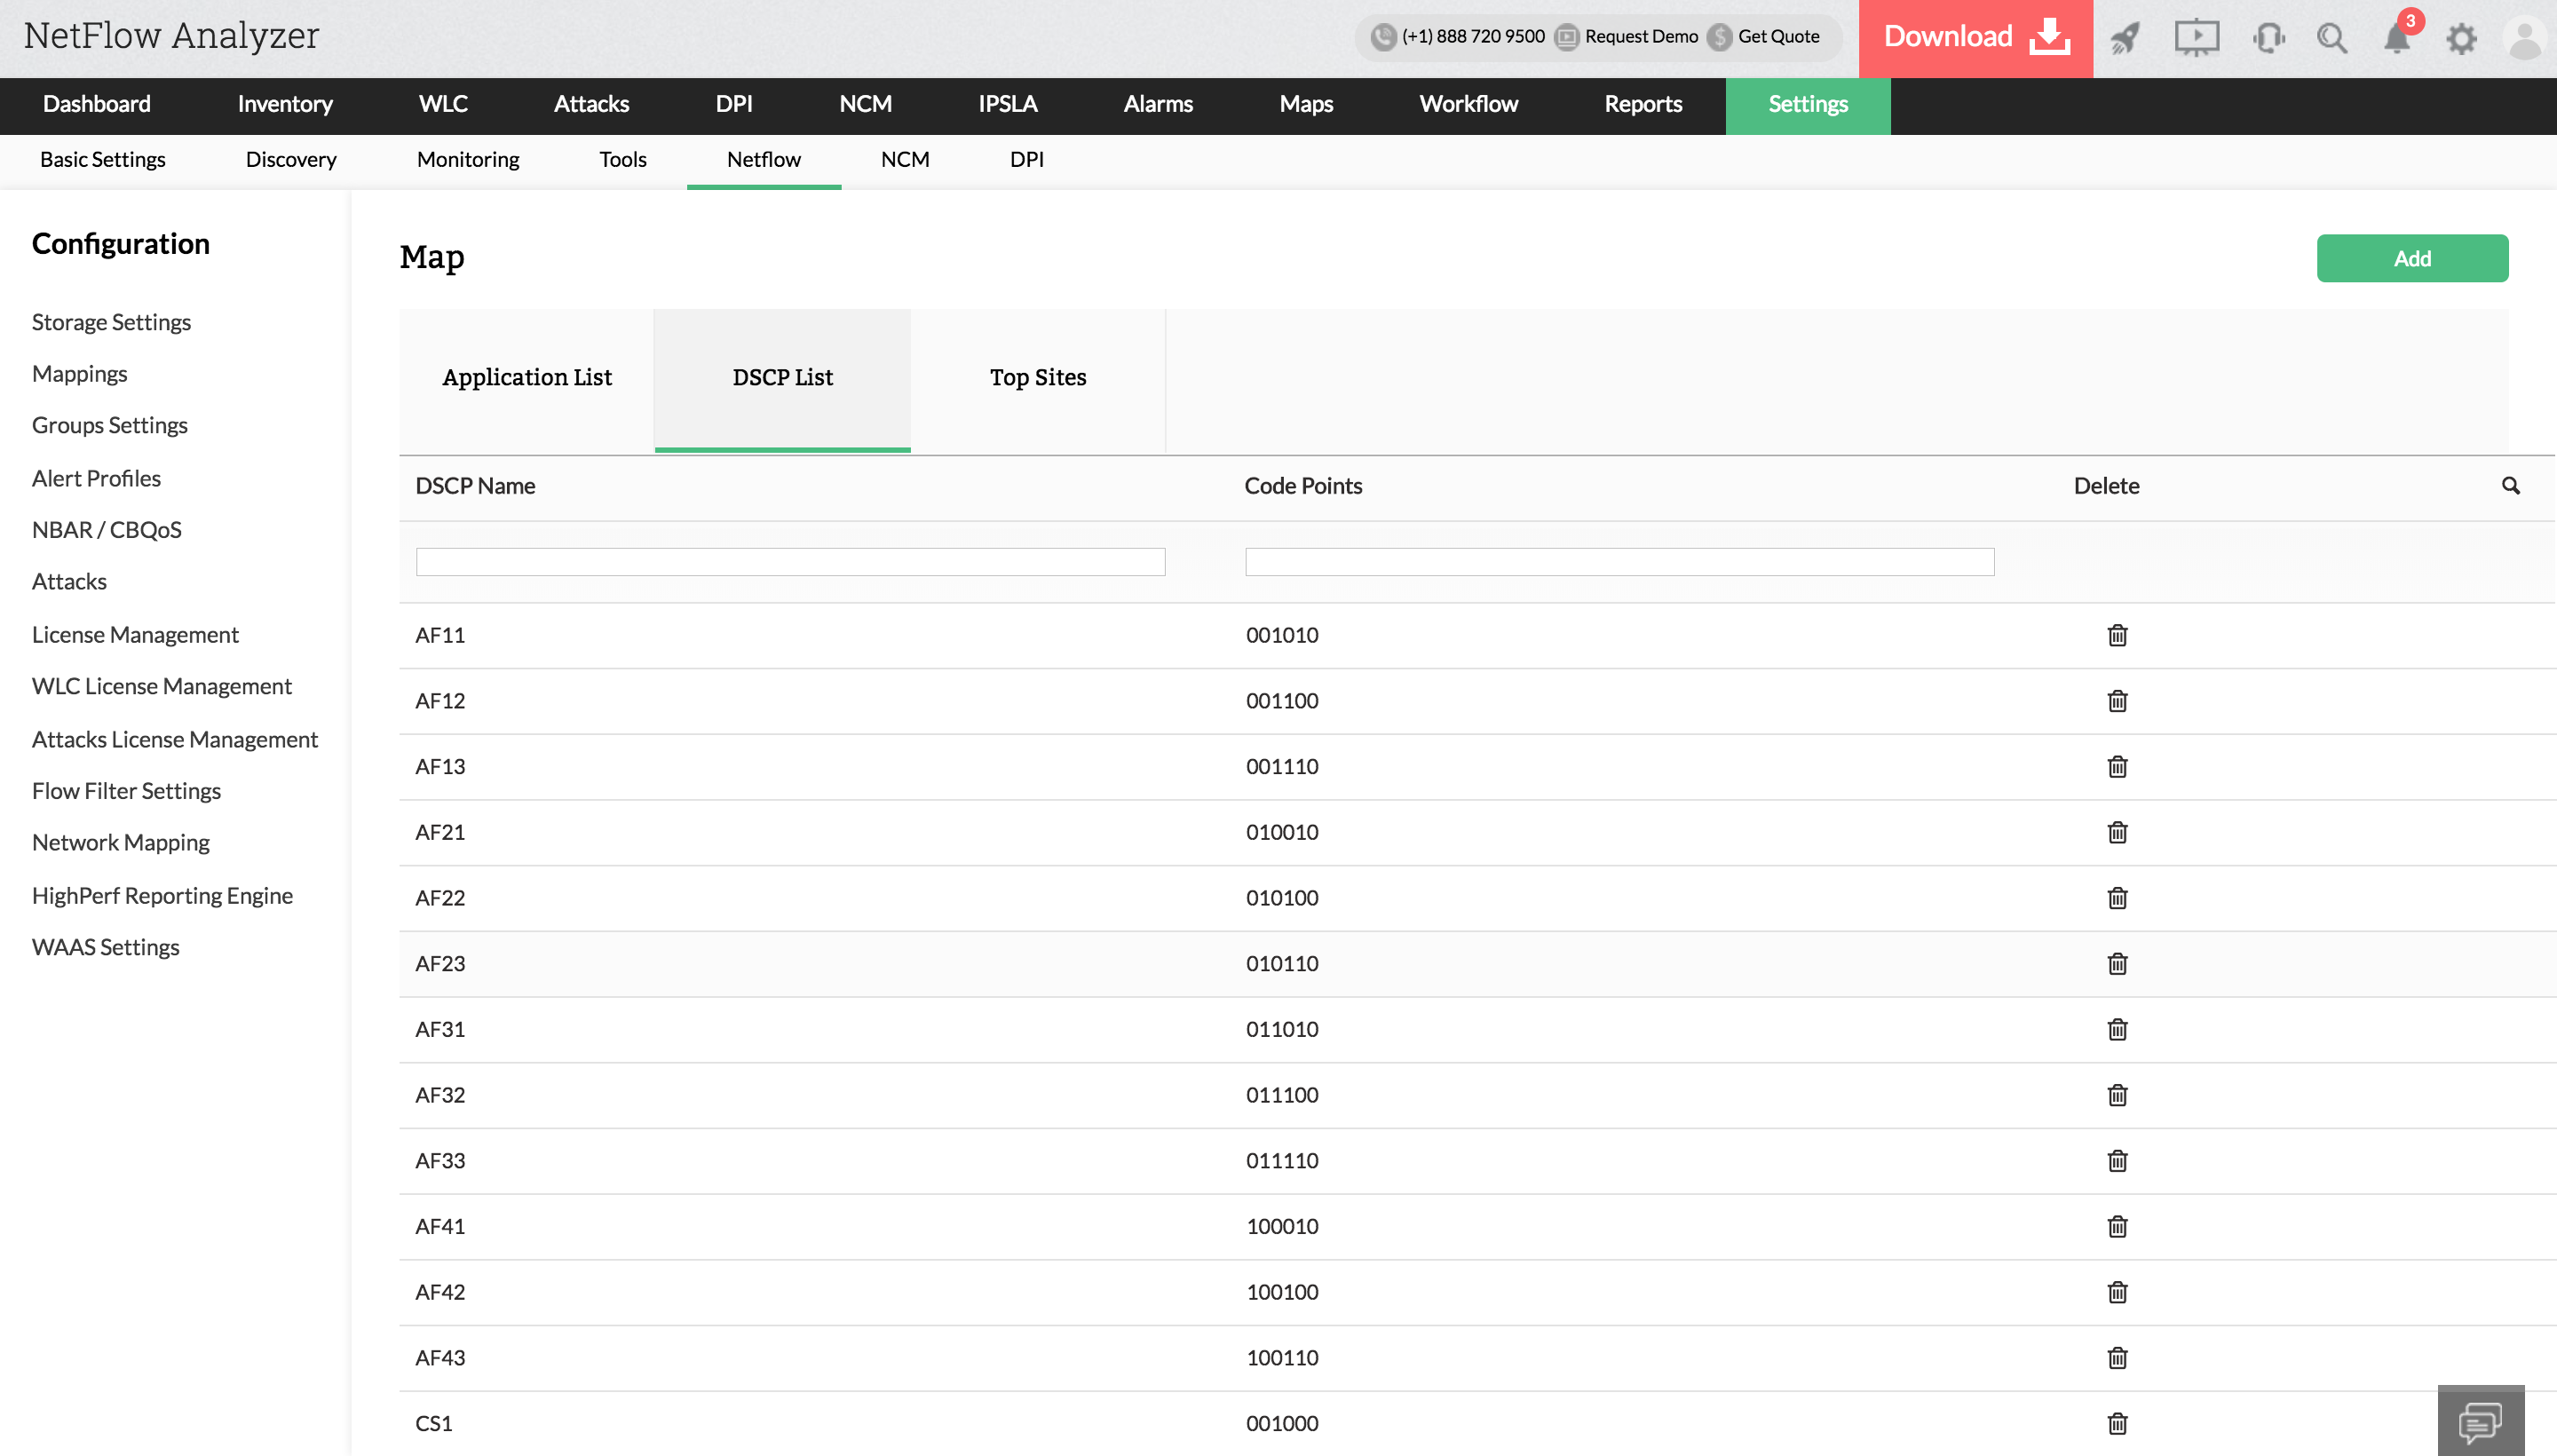Switch to Application List tab
The width and height of the screenshot is (2557, 1456).
527,378
